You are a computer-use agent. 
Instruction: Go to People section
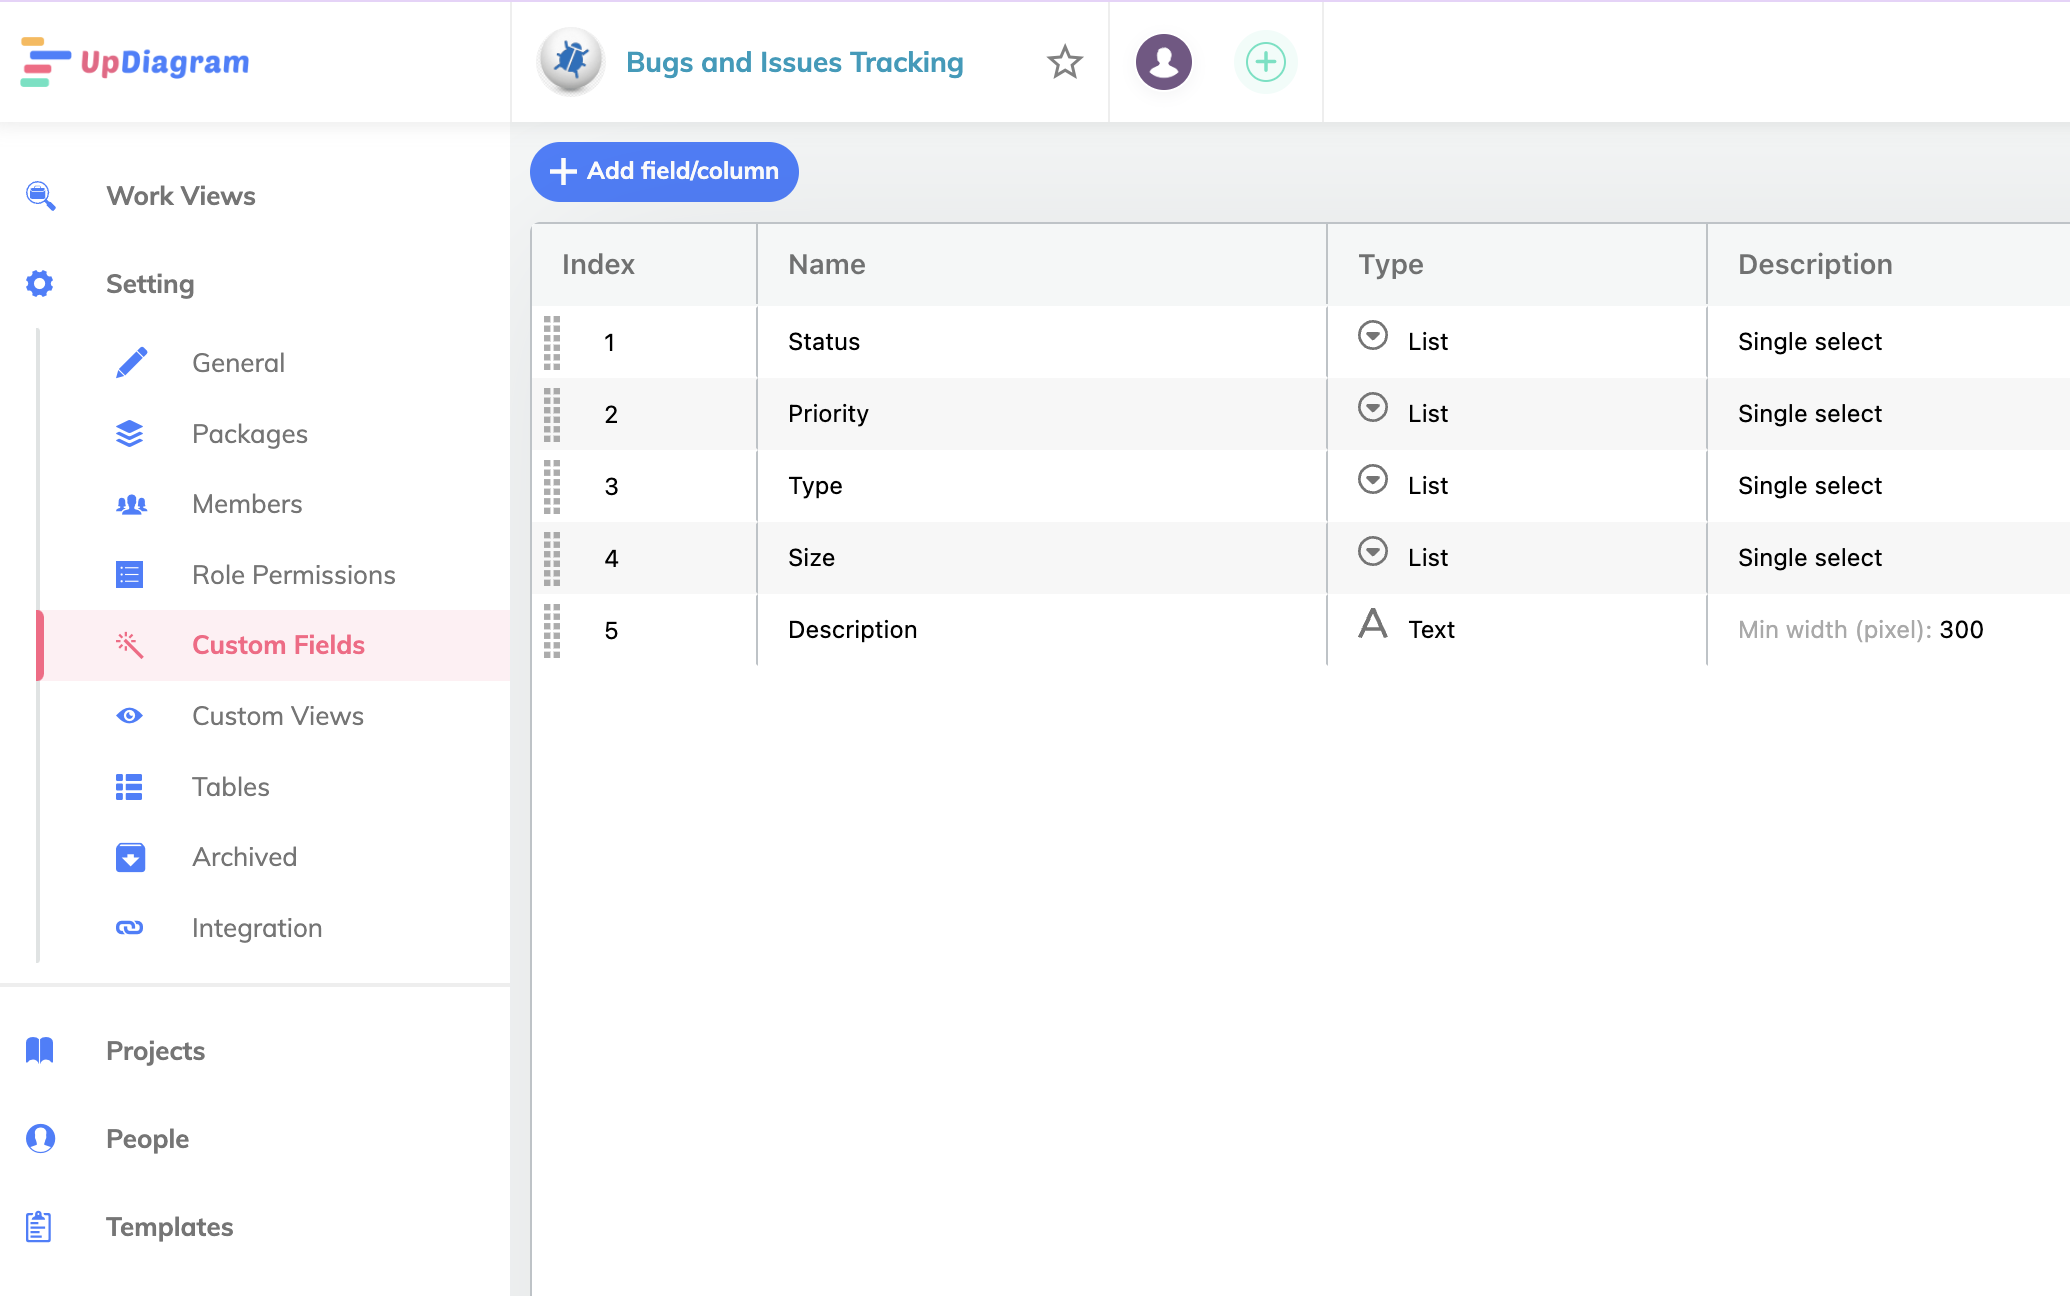148,1139
